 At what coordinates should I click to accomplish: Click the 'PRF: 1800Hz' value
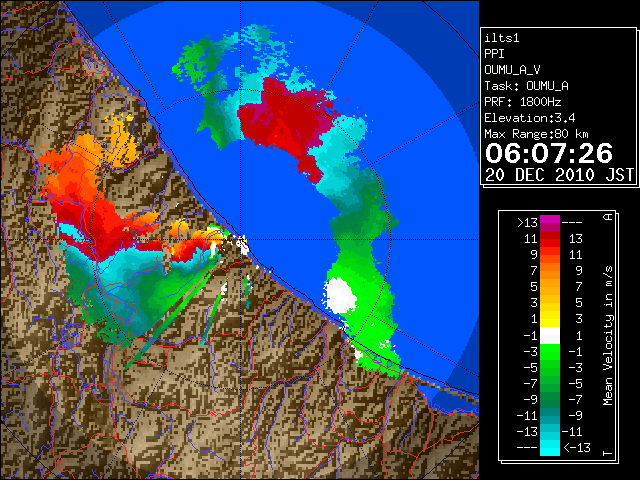tap(522, 102)
